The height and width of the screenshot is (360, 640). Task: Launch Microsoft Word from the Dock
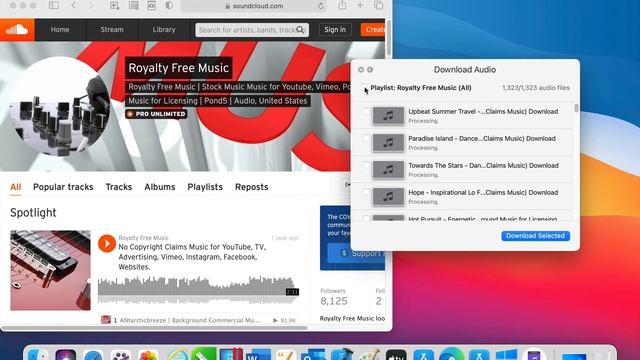(x=258, y=355)
